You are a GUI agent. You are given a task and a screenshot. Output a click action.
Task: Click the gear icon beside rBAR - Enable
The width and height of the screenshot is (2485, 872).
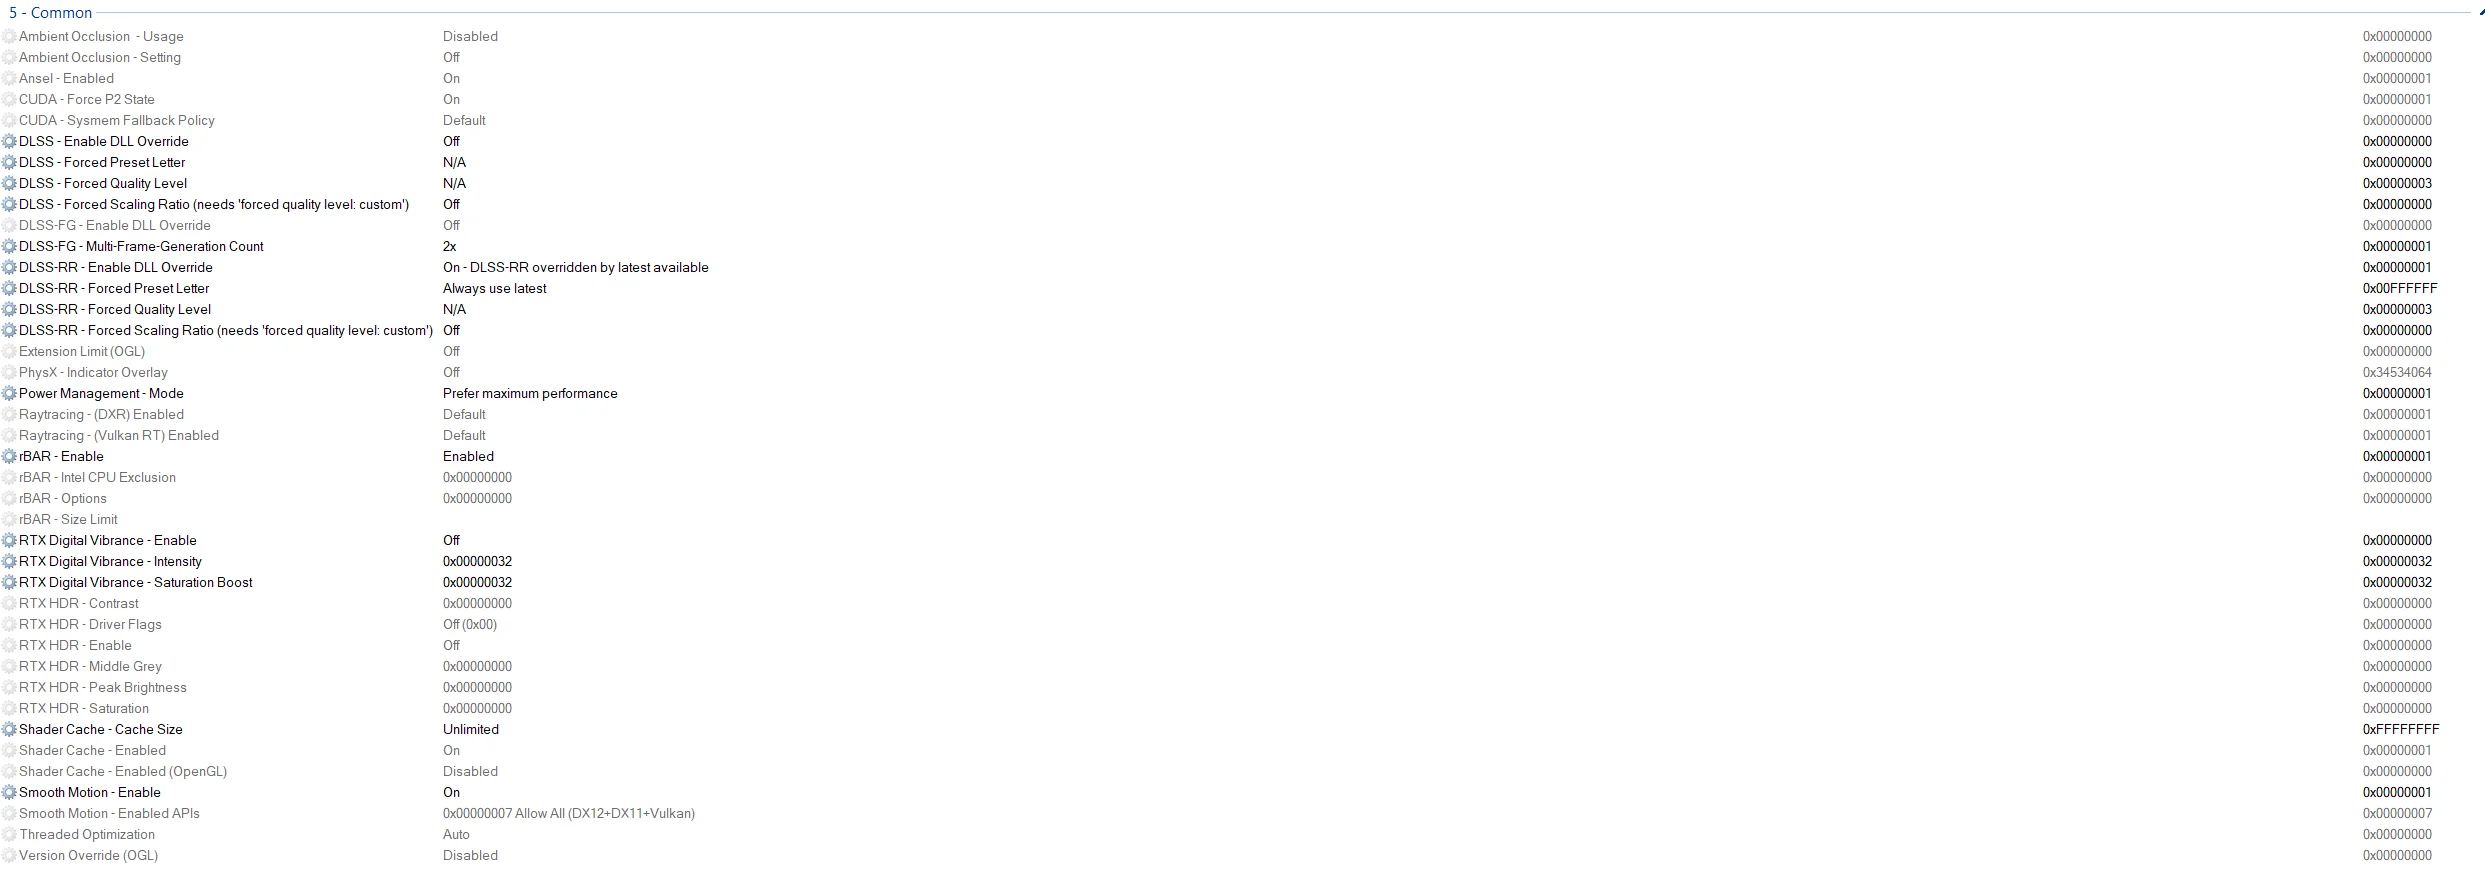(10, 457)
